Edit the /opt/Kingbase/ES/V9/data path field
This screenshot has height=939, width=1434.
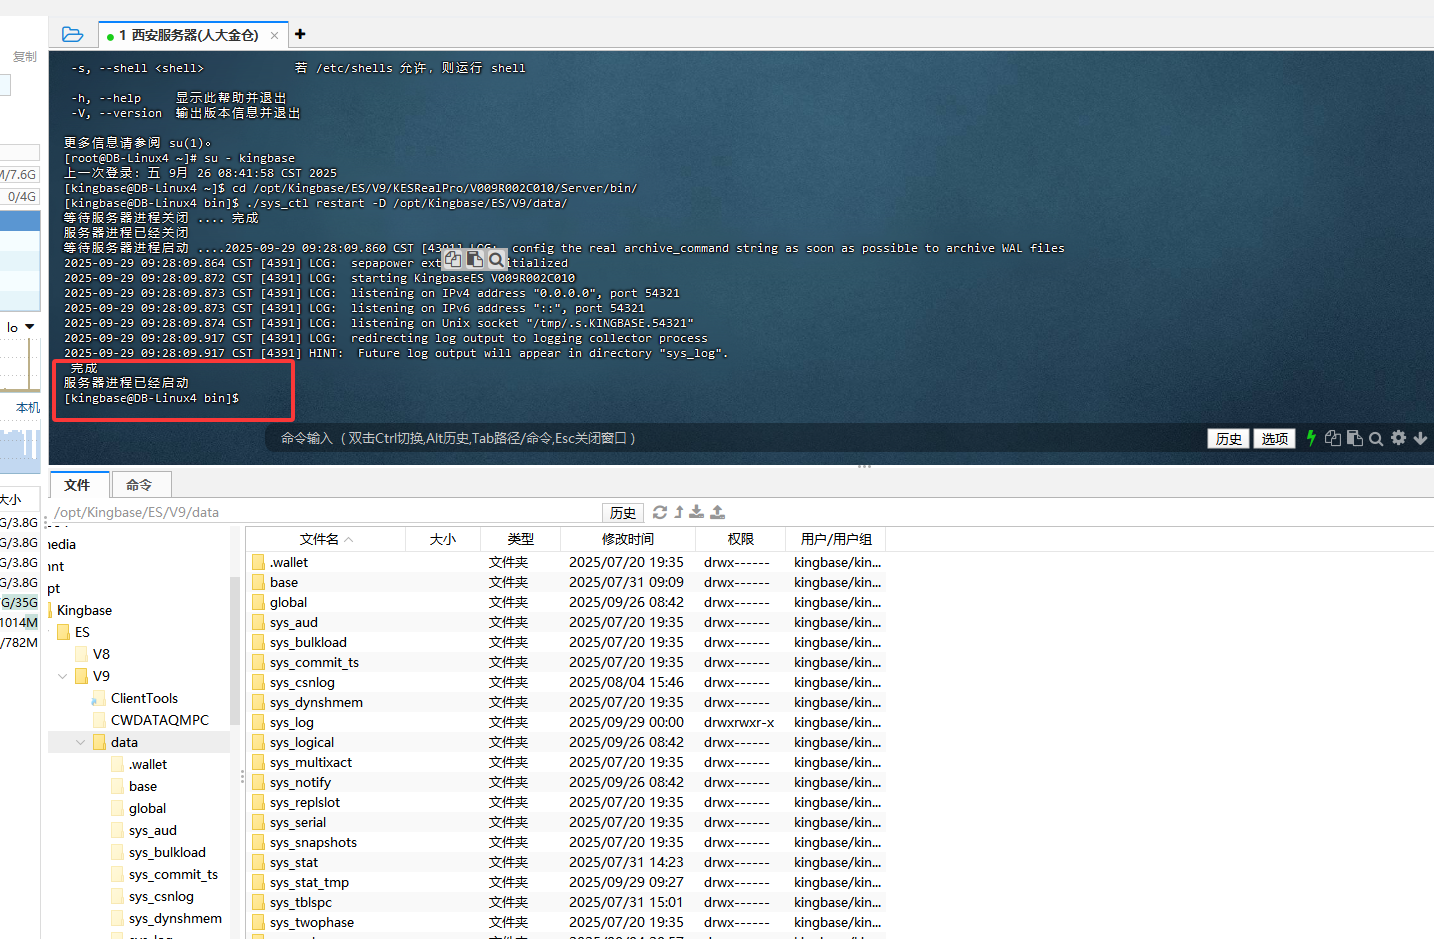coord(326,512)
